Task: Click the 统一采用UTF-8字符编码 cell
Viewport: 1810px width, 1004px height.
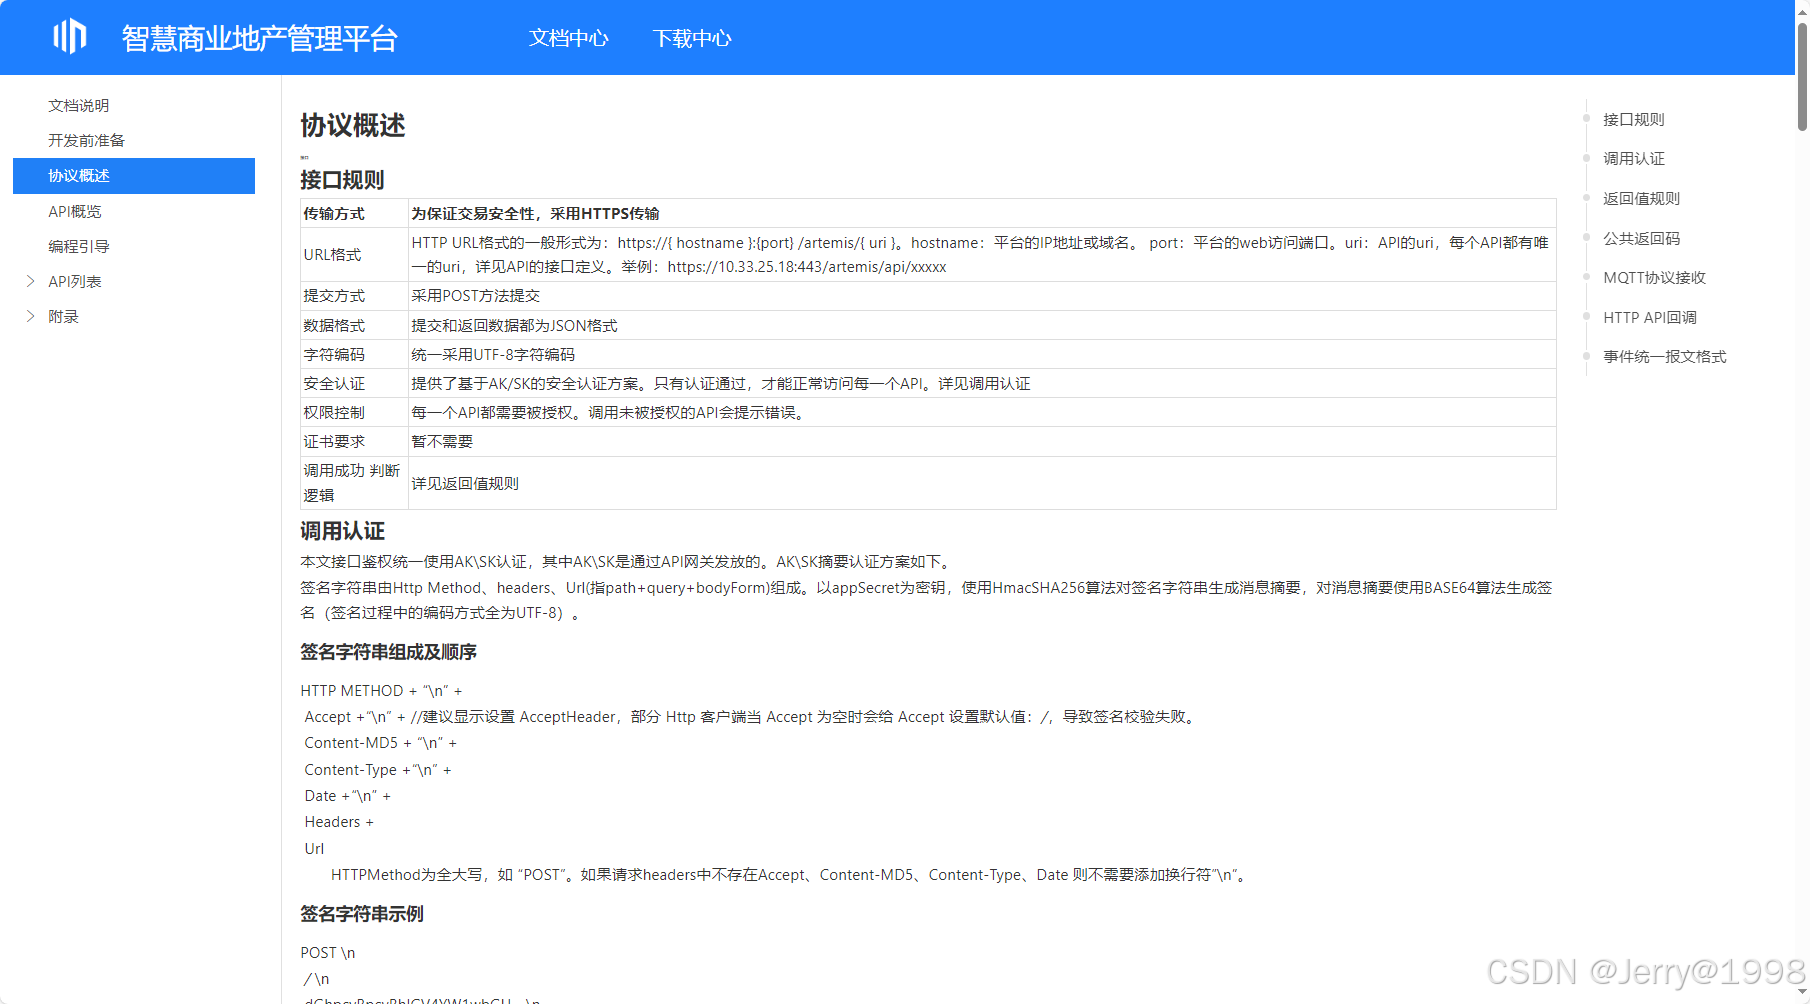Action: [982, 355]
